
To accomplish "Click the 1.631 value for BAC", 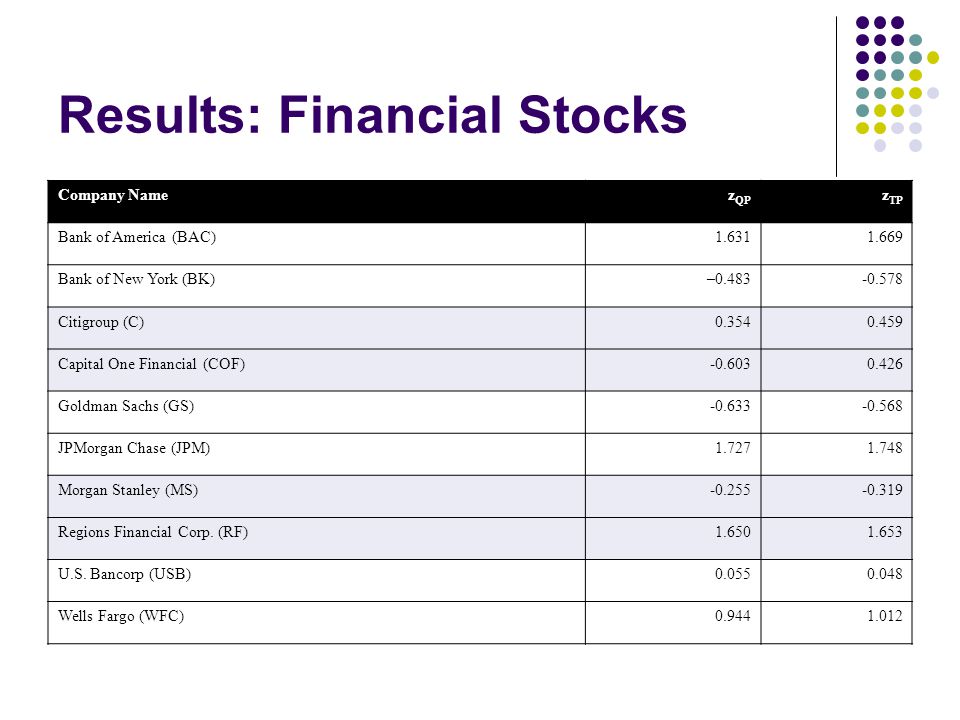I will pyautogui.click(x=732, y=237).
